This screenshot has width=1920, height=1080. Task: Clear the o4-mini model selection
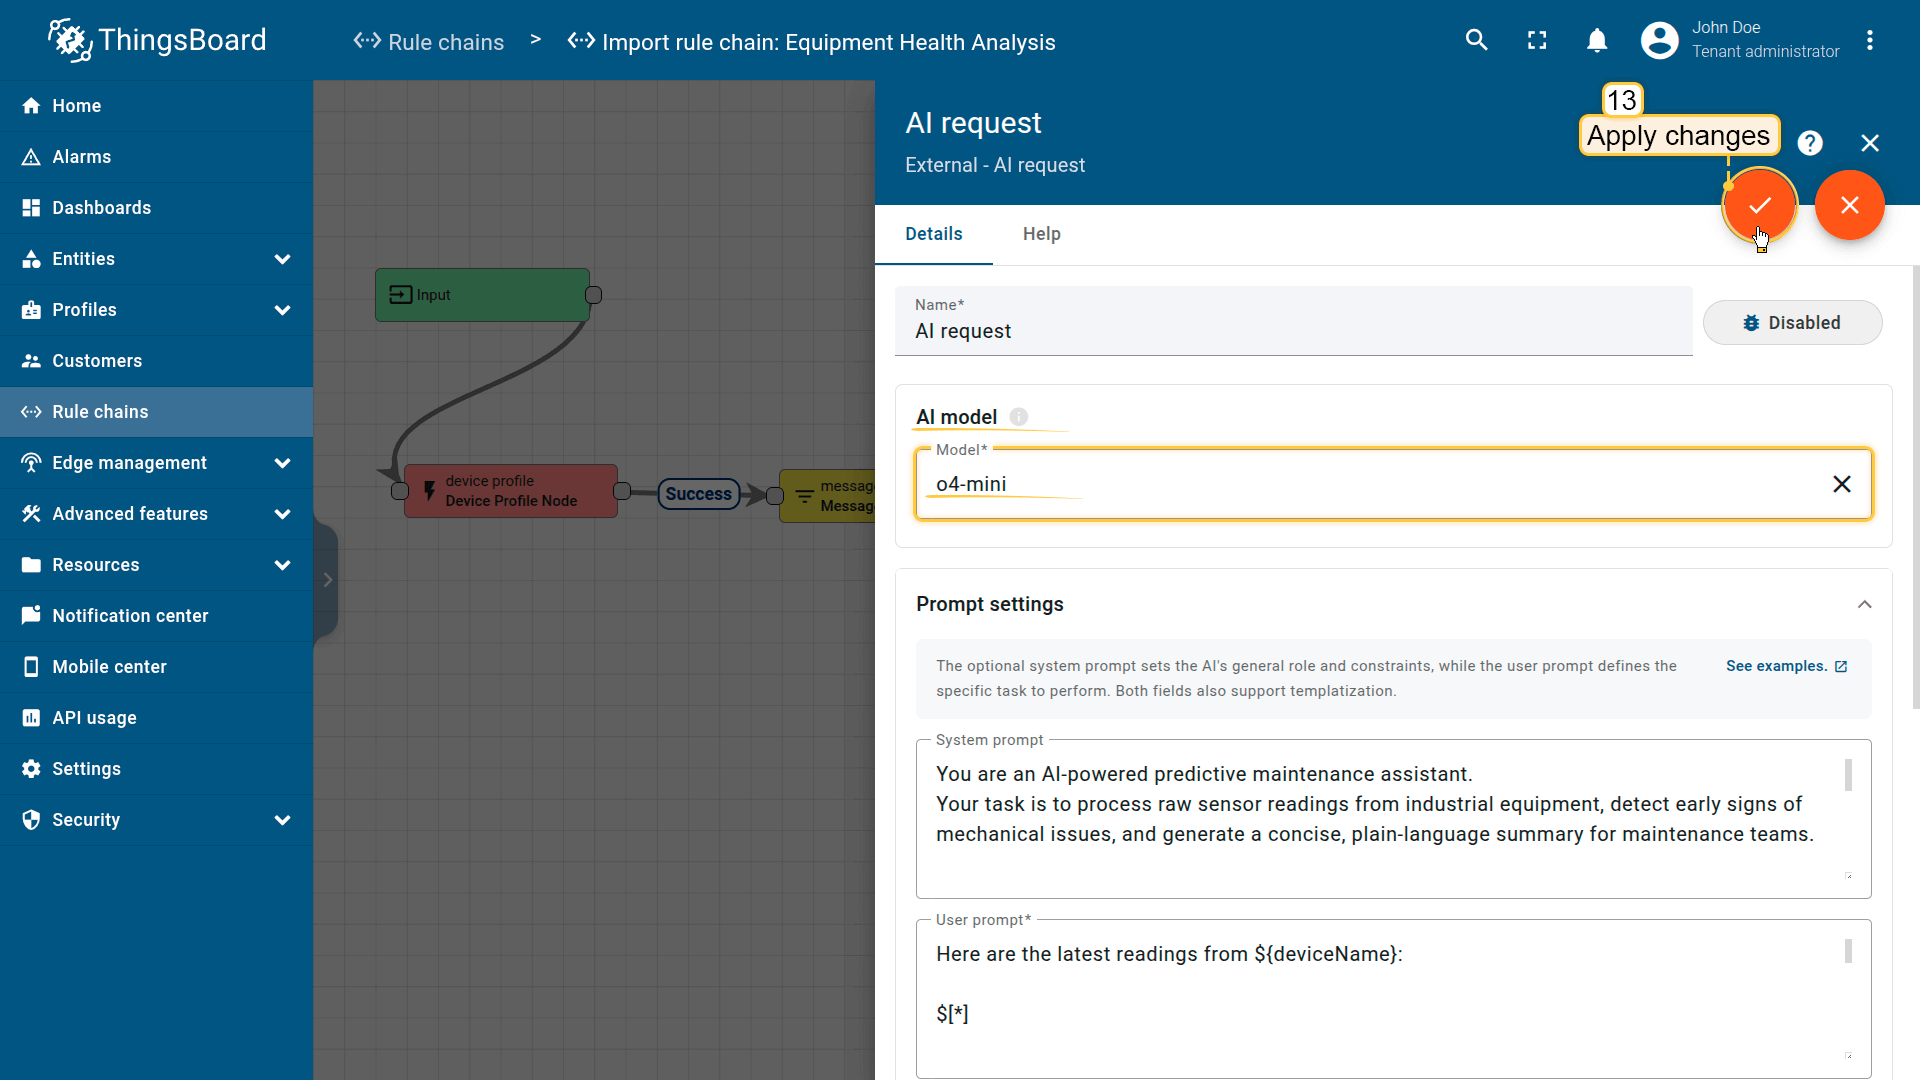point(1841,484)
